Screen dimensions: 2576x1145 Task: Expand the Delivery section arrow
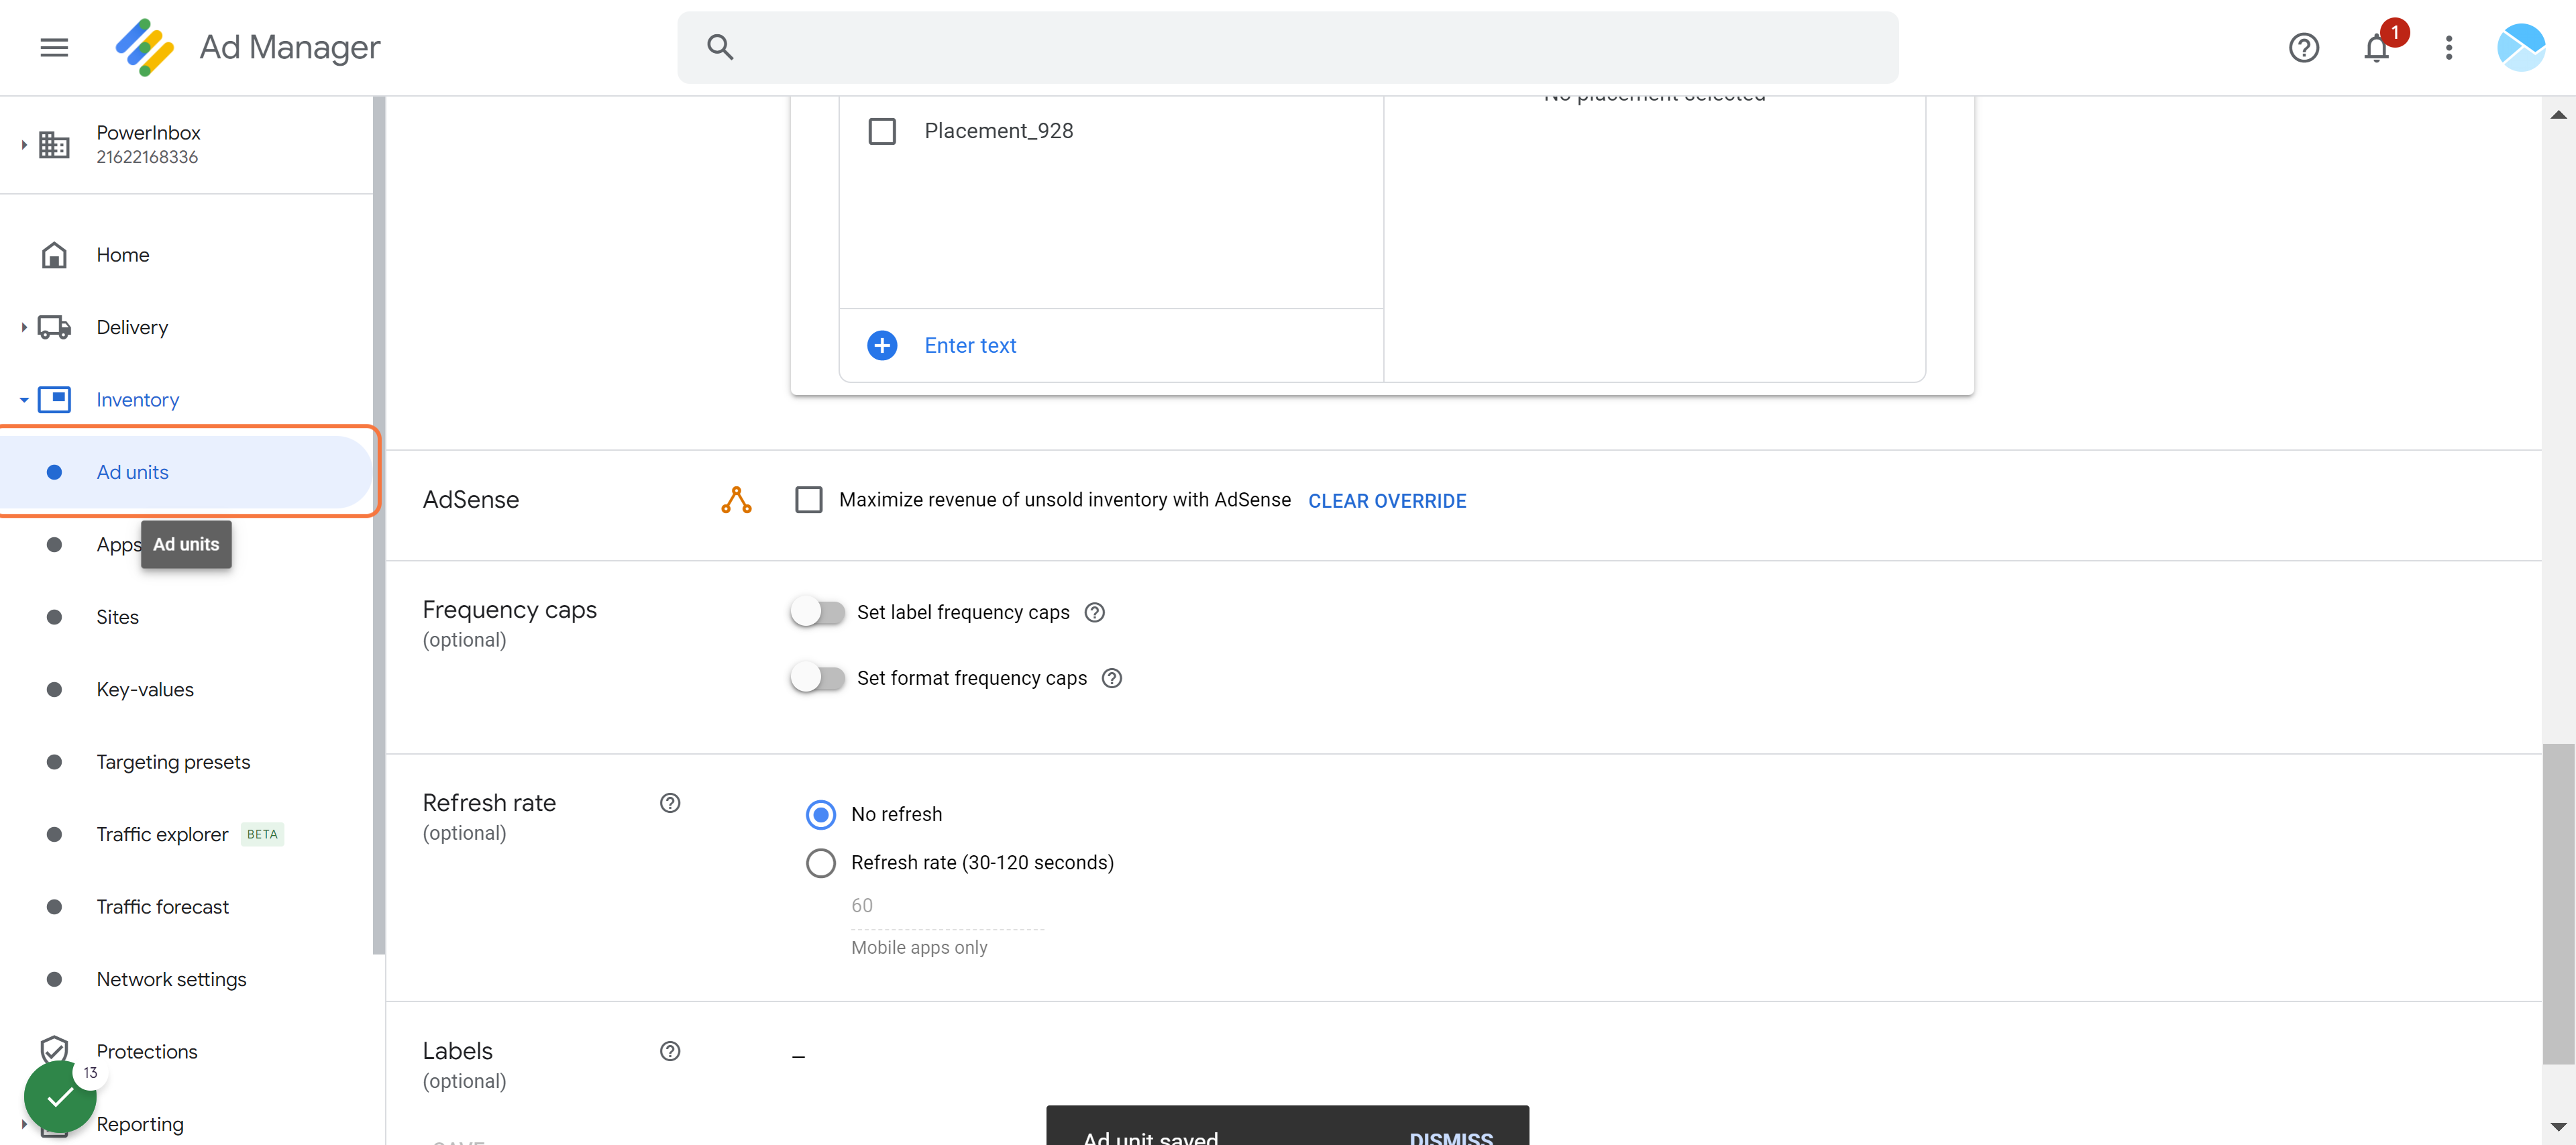[x=24, y=327]
